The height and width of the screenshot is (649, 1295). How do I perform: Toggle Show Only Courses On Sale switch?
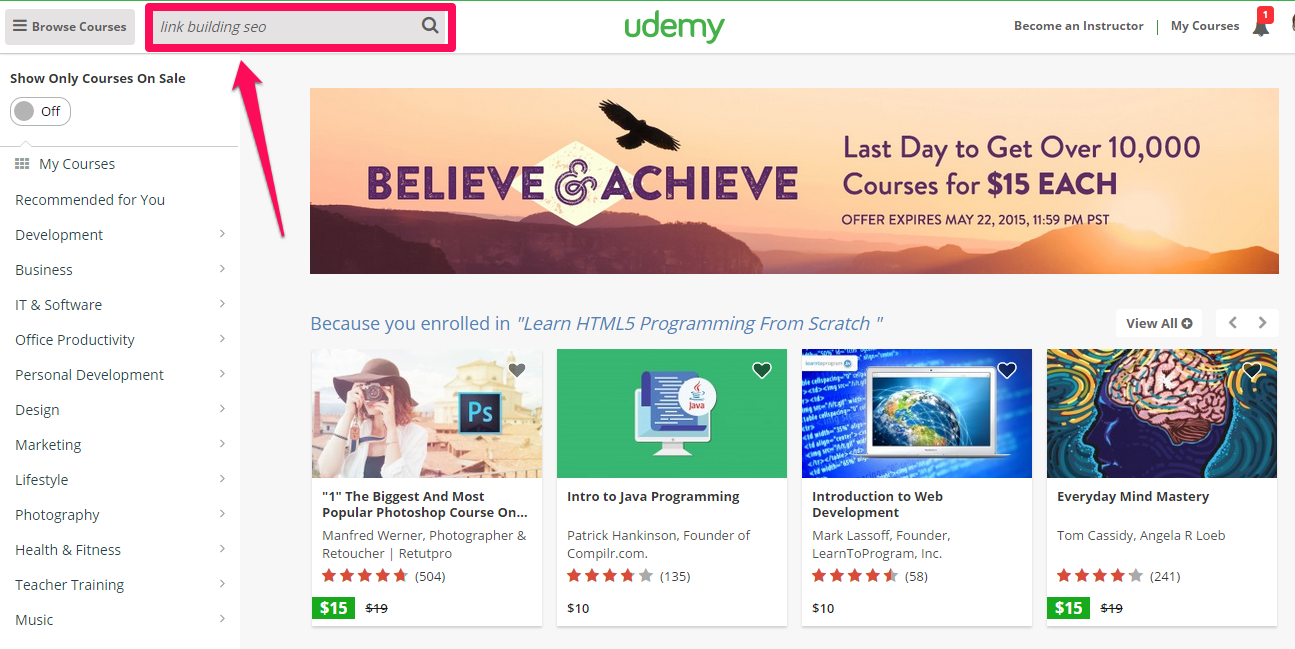coord(40,111)
